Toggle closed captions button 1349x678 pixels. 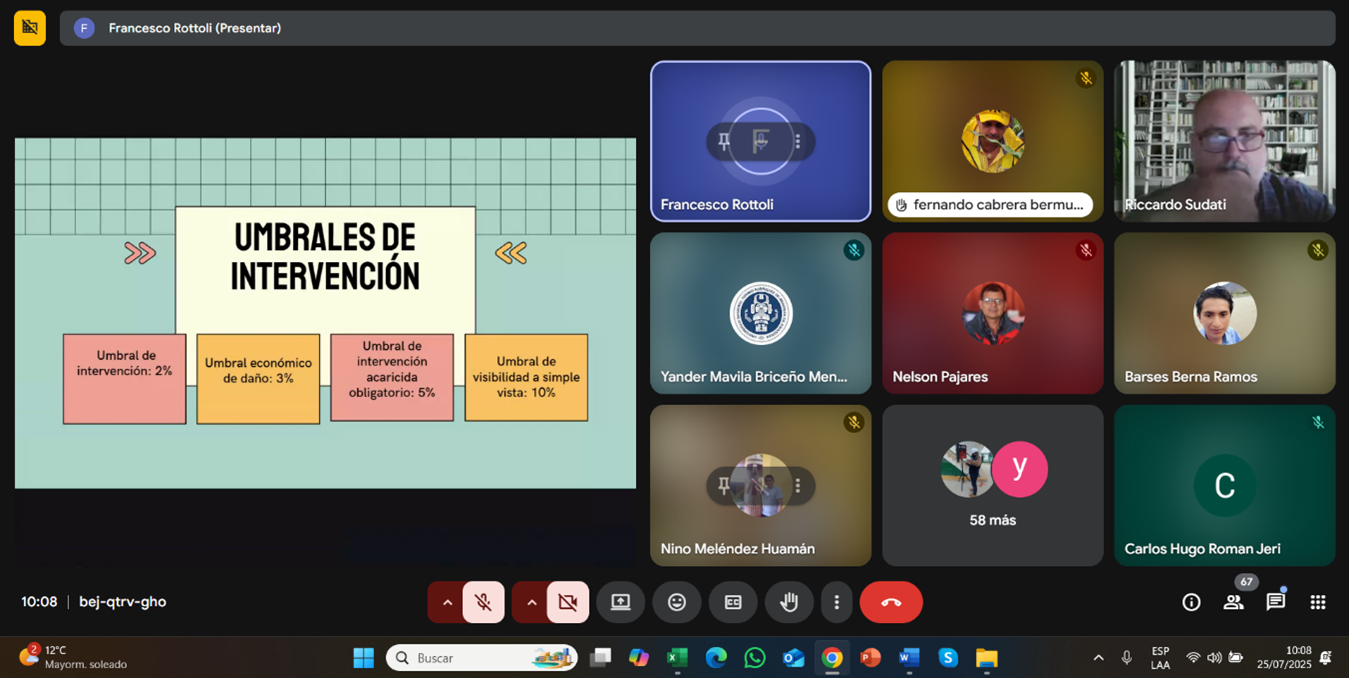[x=733, y=602]
